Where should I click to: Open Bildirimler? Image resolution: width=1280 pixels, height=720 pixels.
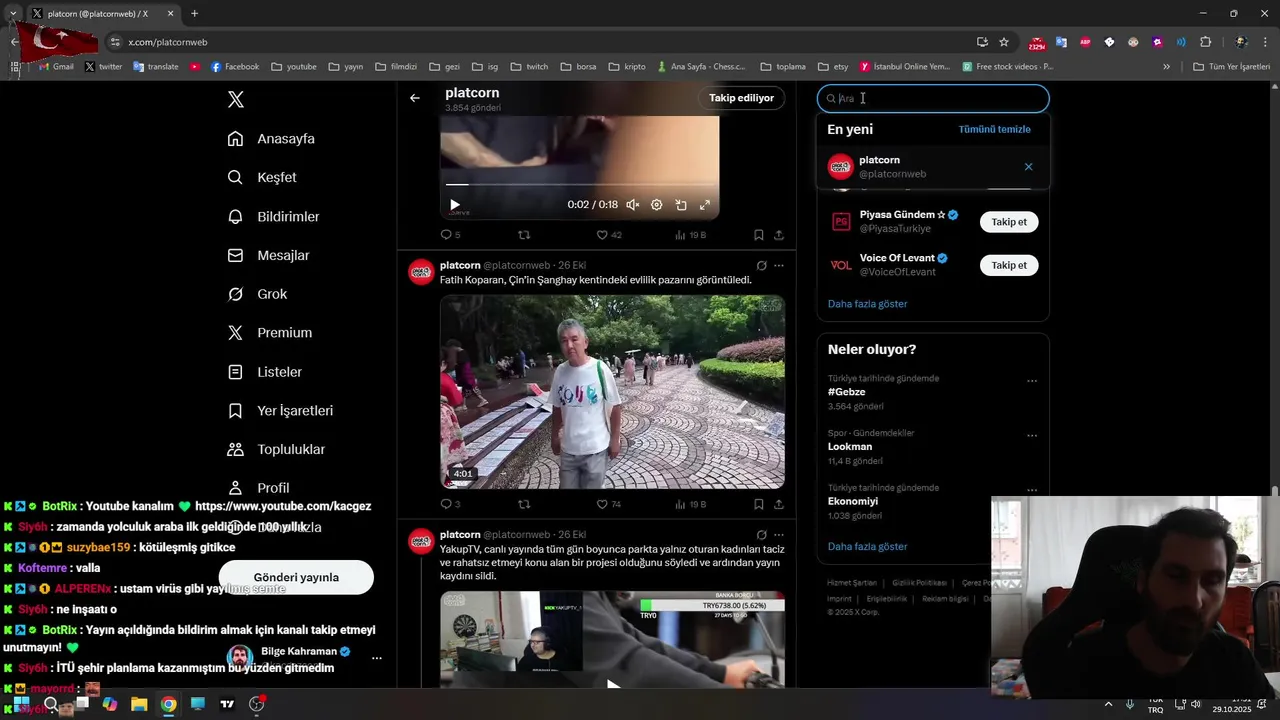click(274, 217)
